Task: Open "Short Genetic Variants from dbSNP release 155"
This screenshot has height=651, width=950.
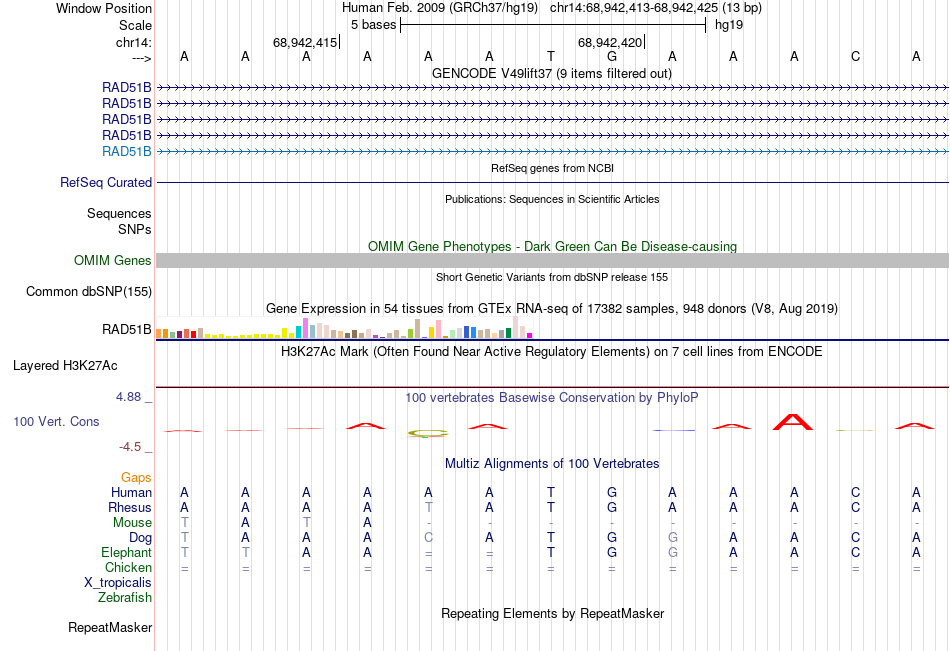Action: (x=552, y=277)
